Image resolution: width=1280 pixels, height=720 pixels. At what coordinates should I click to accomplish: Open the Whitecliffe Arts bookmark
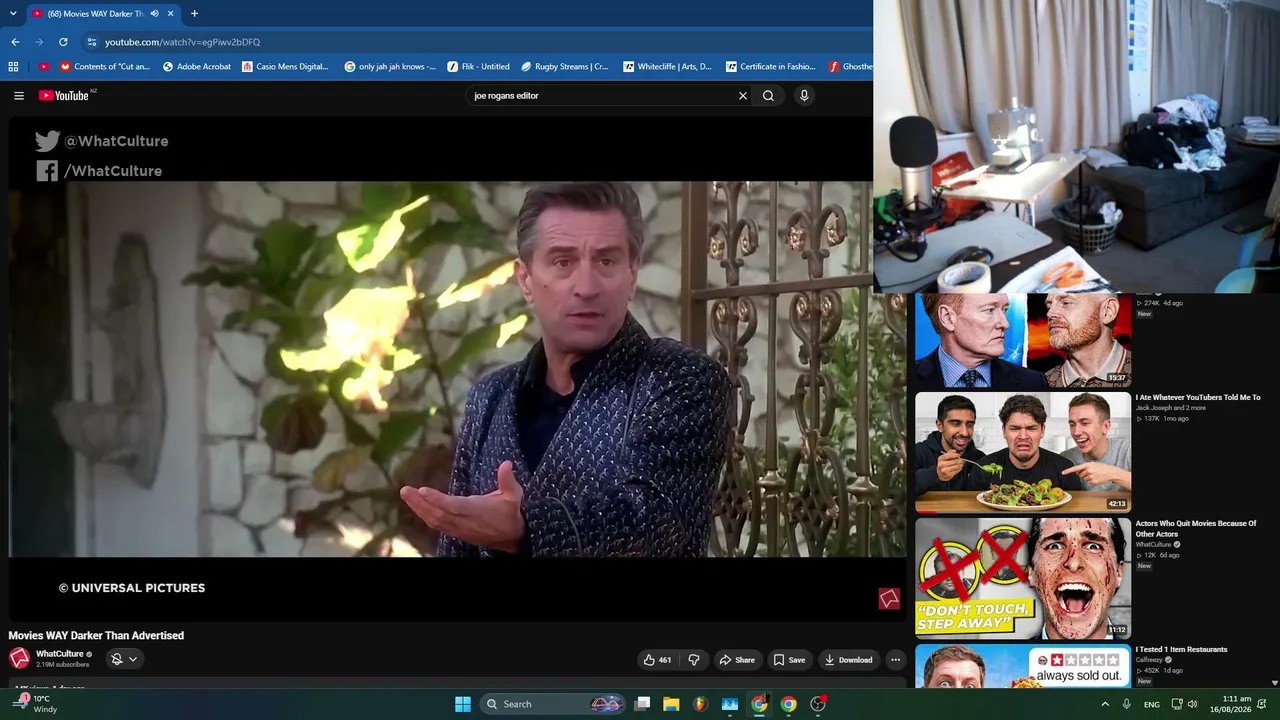coord(667,67)
